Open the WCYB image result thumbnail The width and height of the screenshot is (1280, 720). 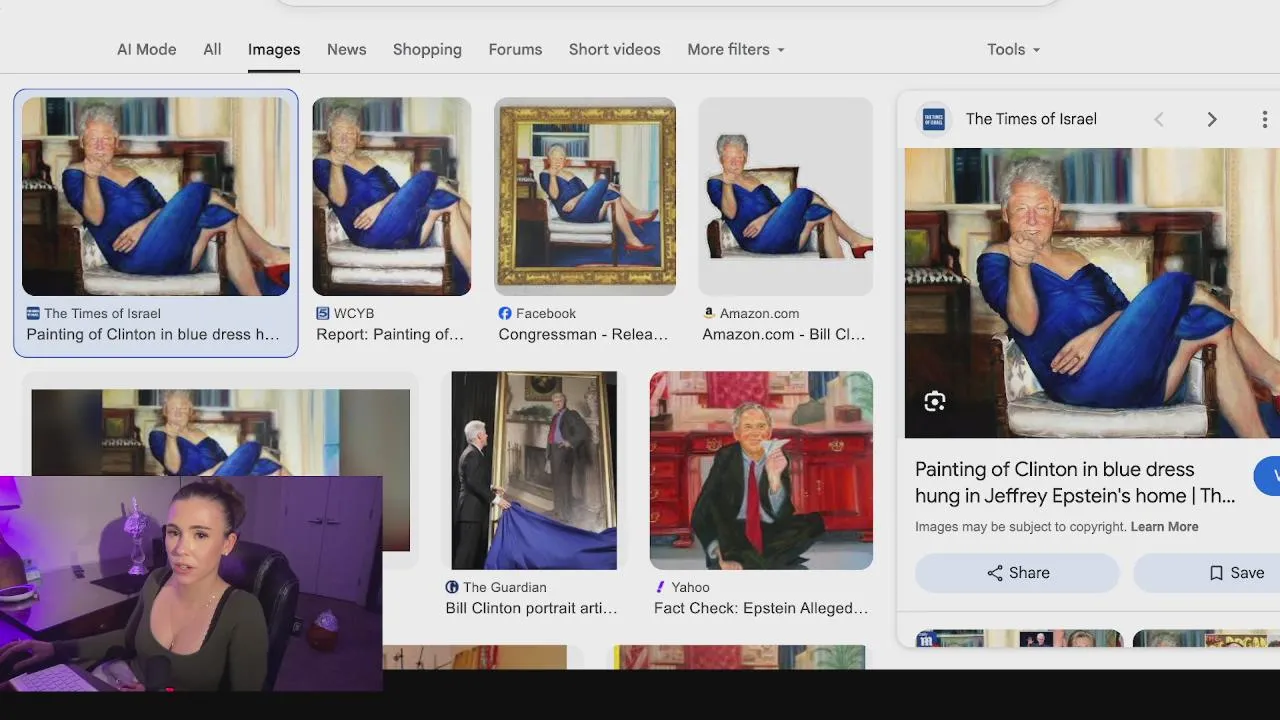[x=391, y=196]
